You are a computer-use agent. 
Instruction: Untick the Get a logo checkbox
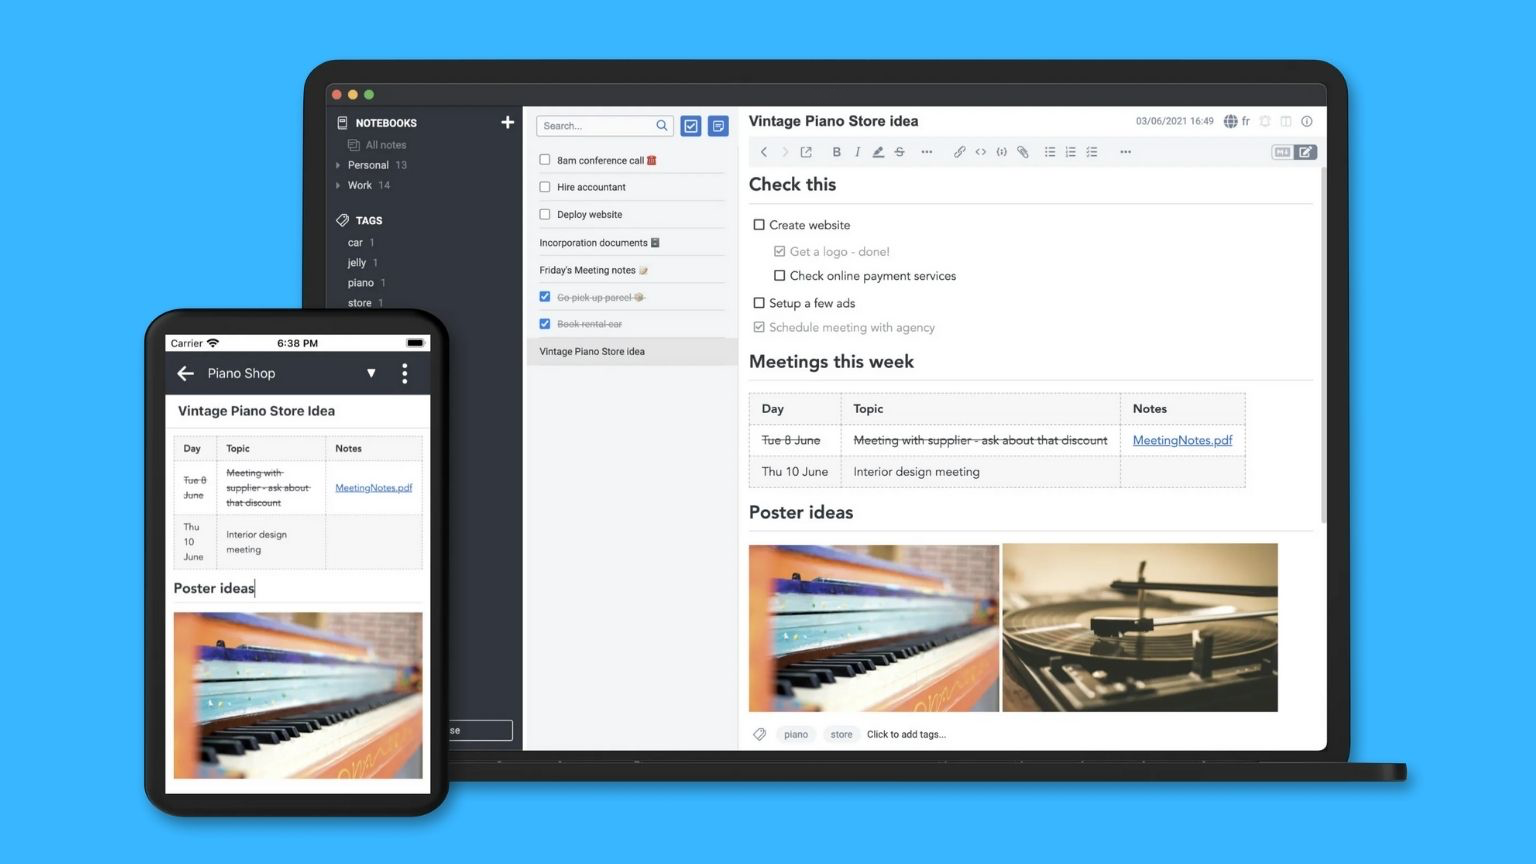779,251
